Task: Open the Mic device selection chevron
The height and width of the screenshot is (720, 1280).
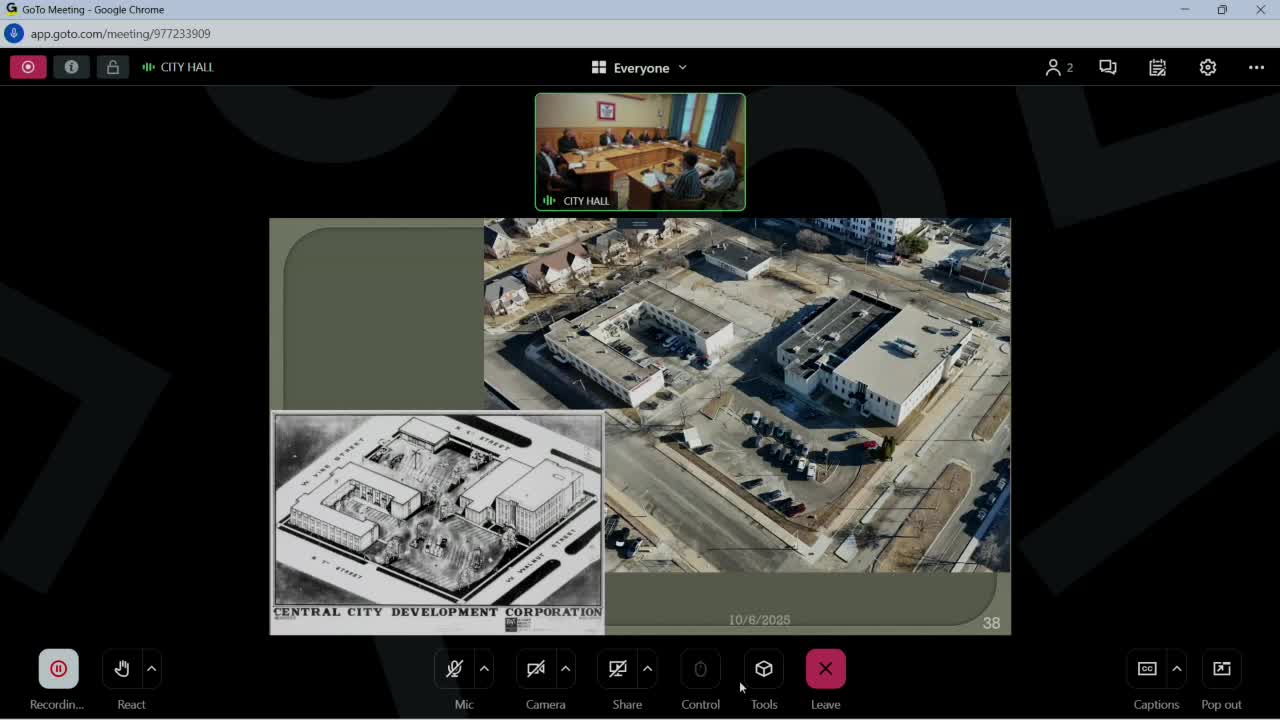Action: pyautogui.click(x=483, y=668)
